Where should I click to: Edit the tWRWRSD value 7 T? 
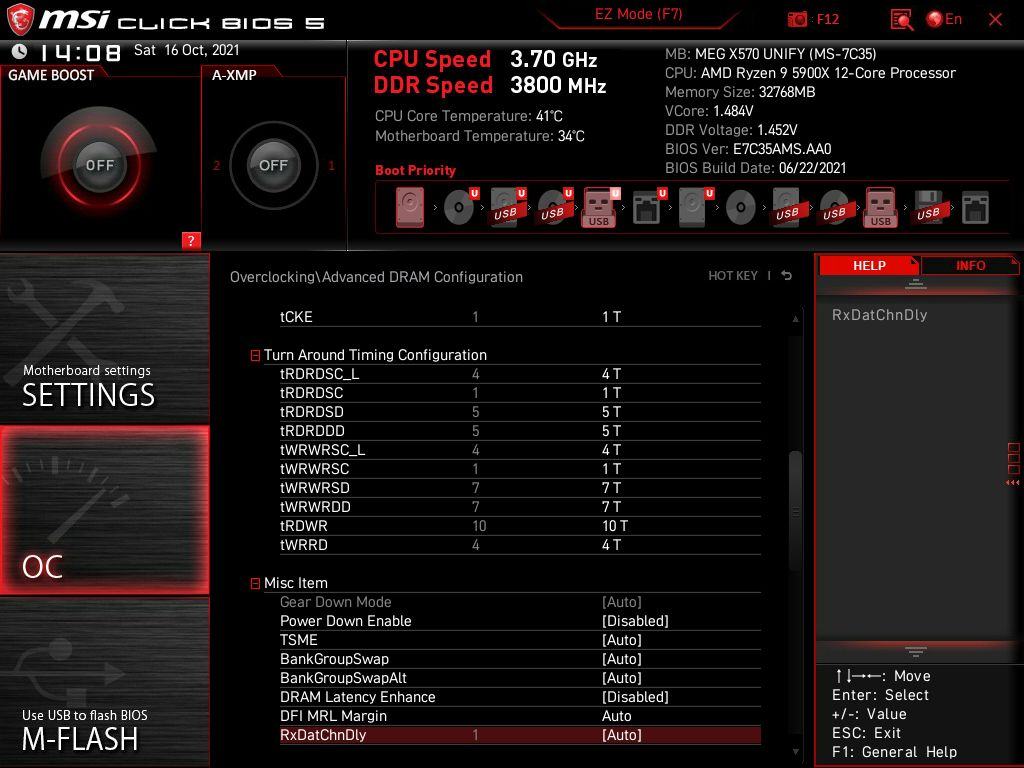click(x=611, y=488)
